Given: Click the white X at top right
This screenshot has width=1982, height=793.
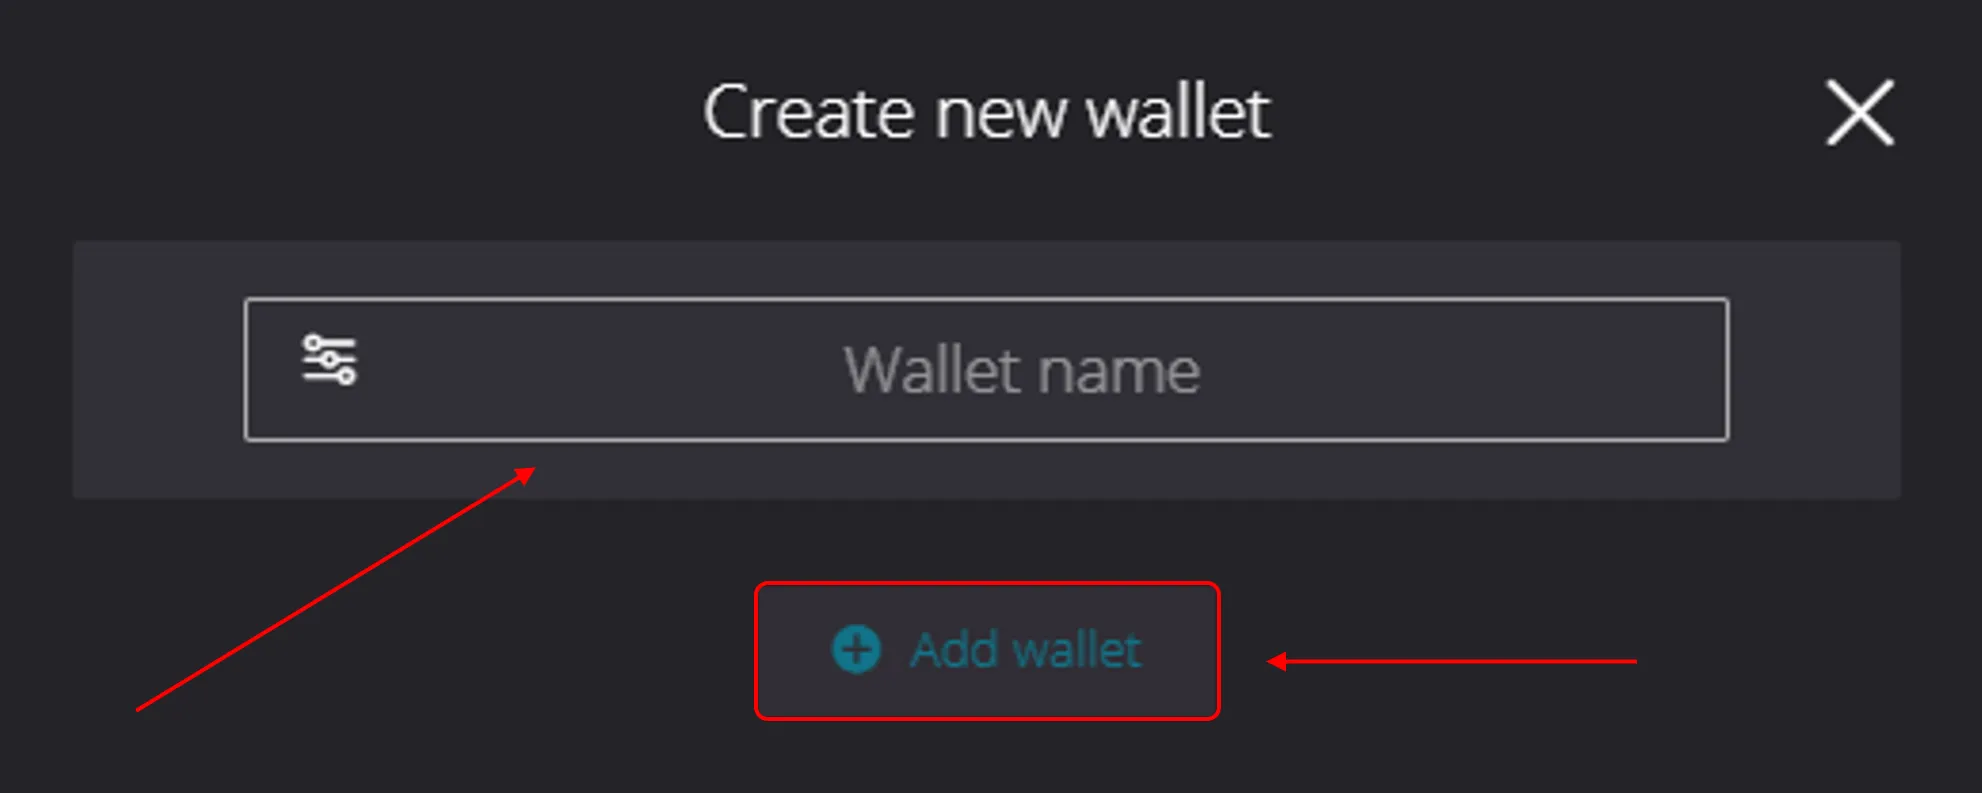Looking at the screenshot, I should [x=1860, y=113].
